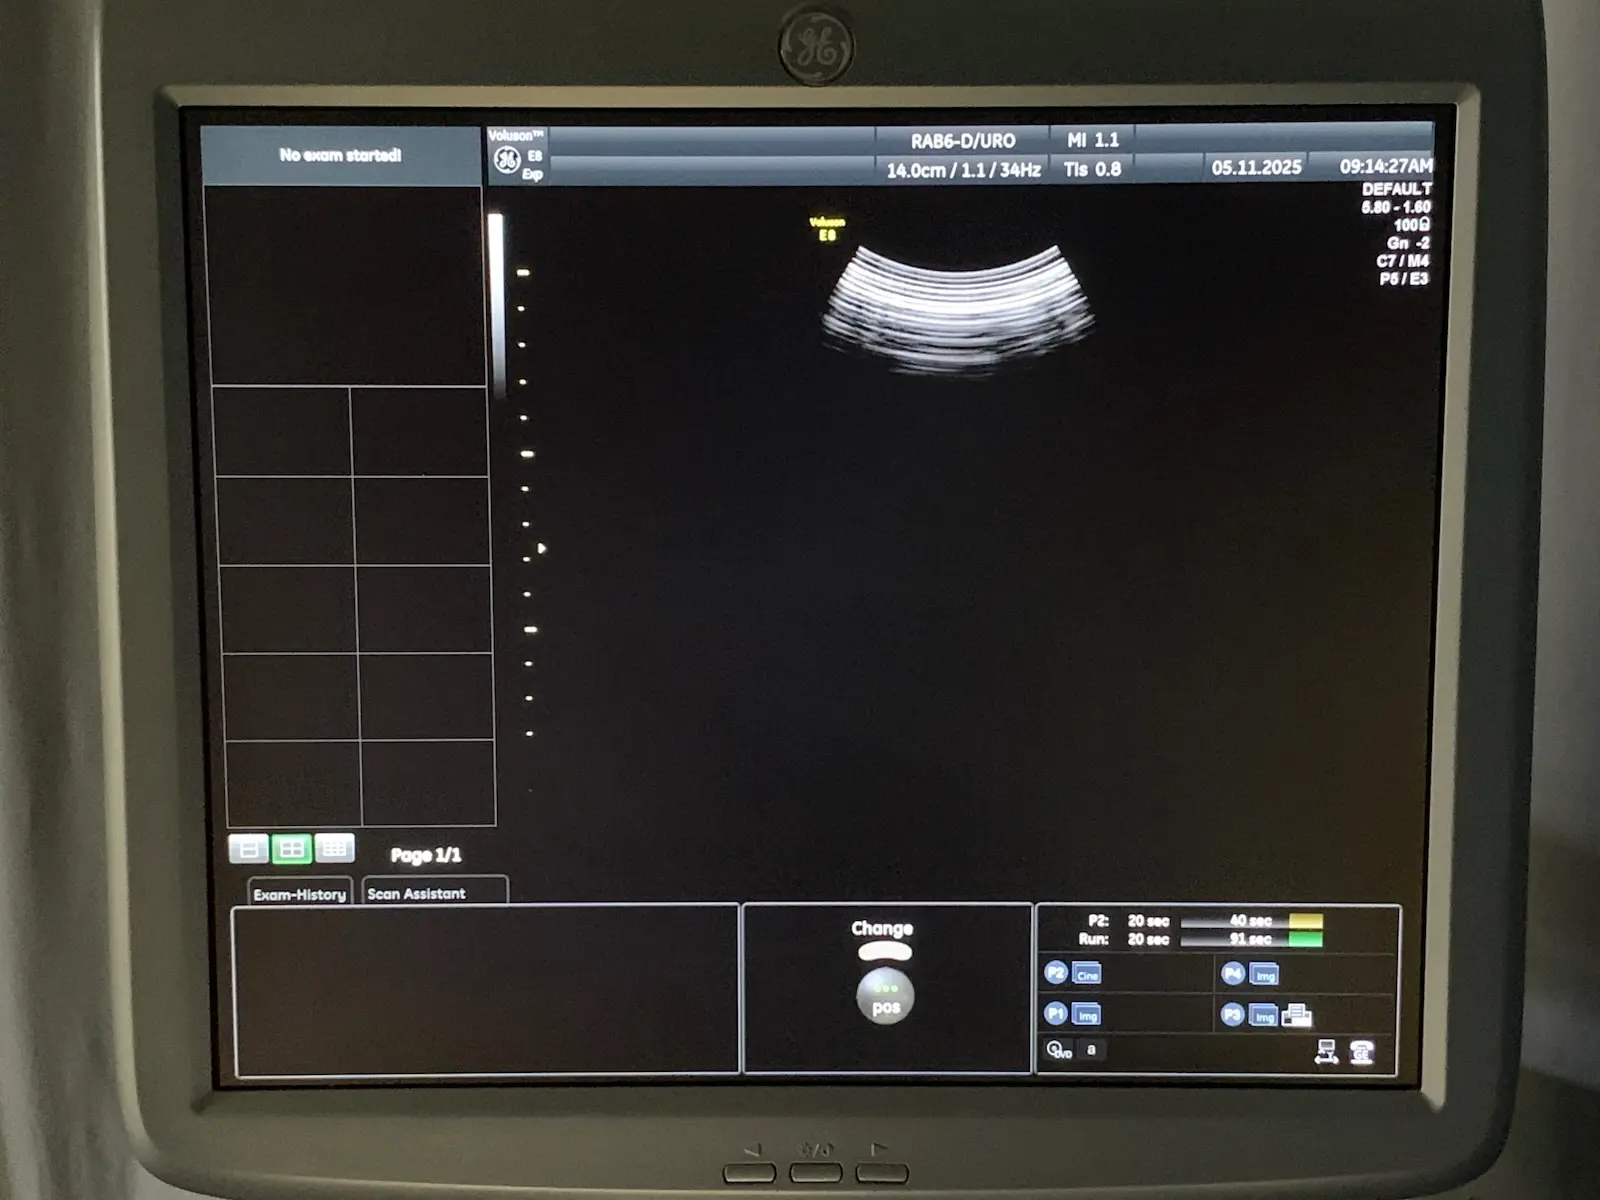1600x1200 pixels.
Task: Click the green Run progress bar
Action: [x=1304, y=940]
